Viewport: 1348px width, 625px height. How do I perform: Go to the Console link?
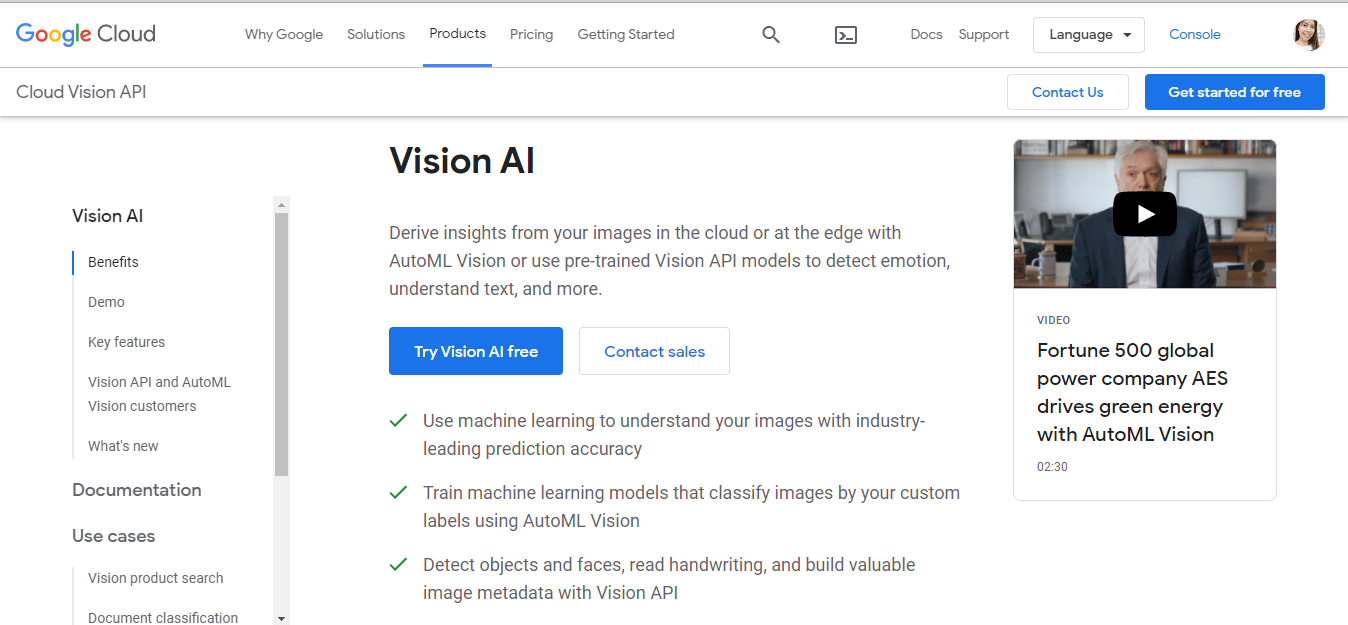1195,34
